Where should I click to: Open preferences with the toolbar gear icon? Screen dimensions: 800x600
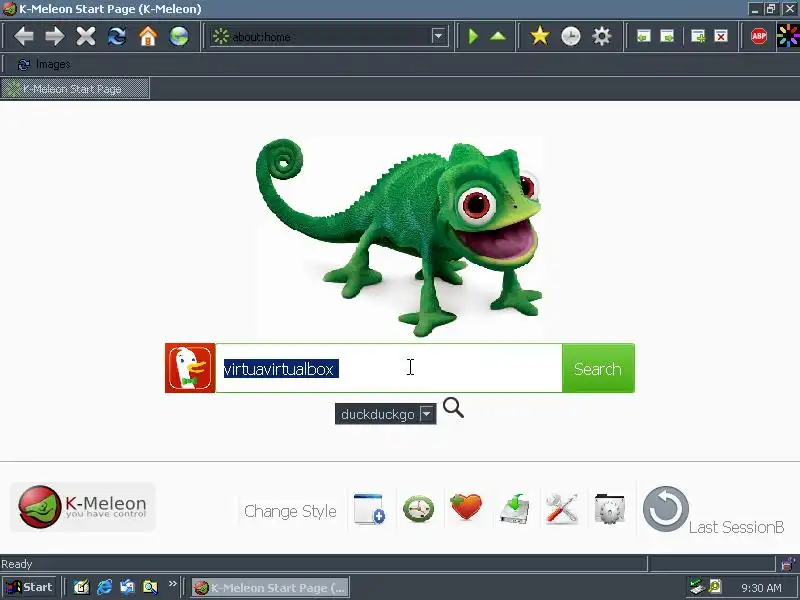602,36
